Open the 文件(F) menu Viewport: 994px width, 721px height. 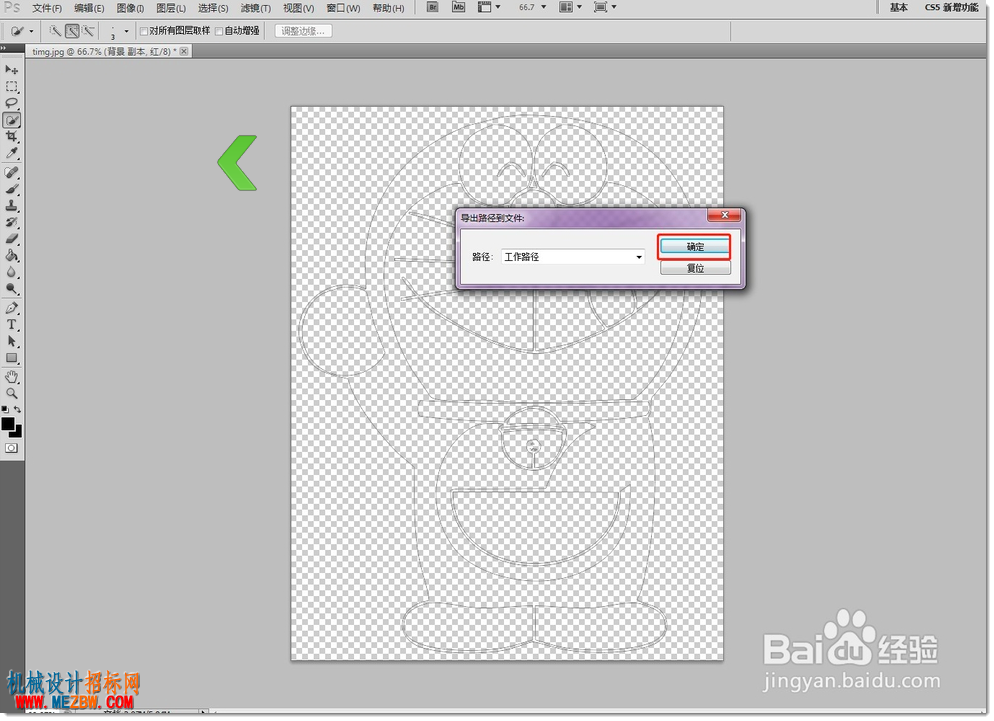pos(47,8)
